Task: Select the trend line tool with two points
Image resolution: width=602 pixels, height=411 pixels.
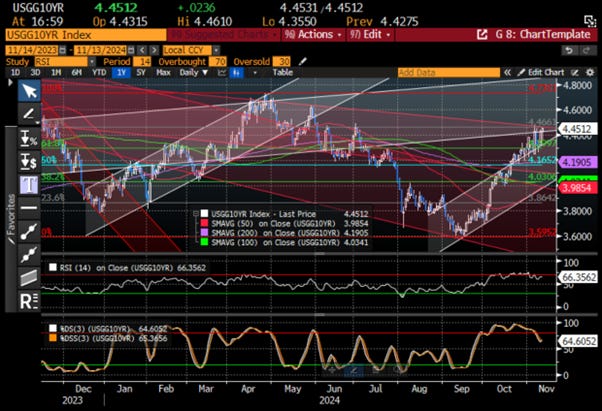Action: [x=29, y=231]
